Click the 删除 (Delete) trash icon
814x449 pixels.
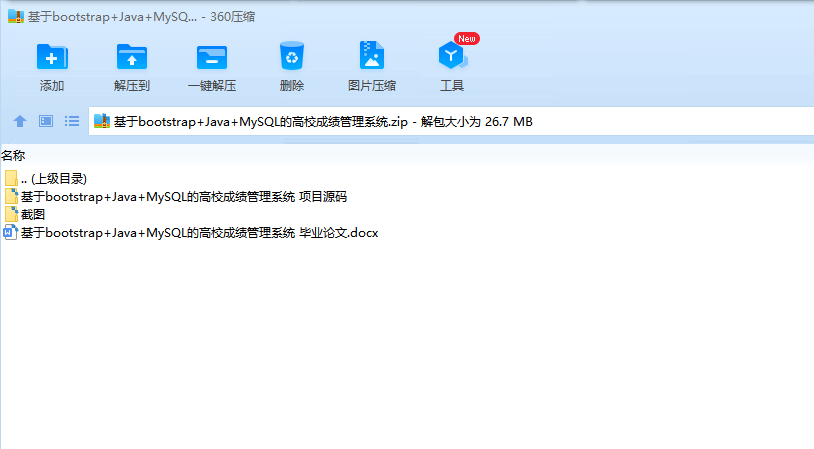pos(292,56)
